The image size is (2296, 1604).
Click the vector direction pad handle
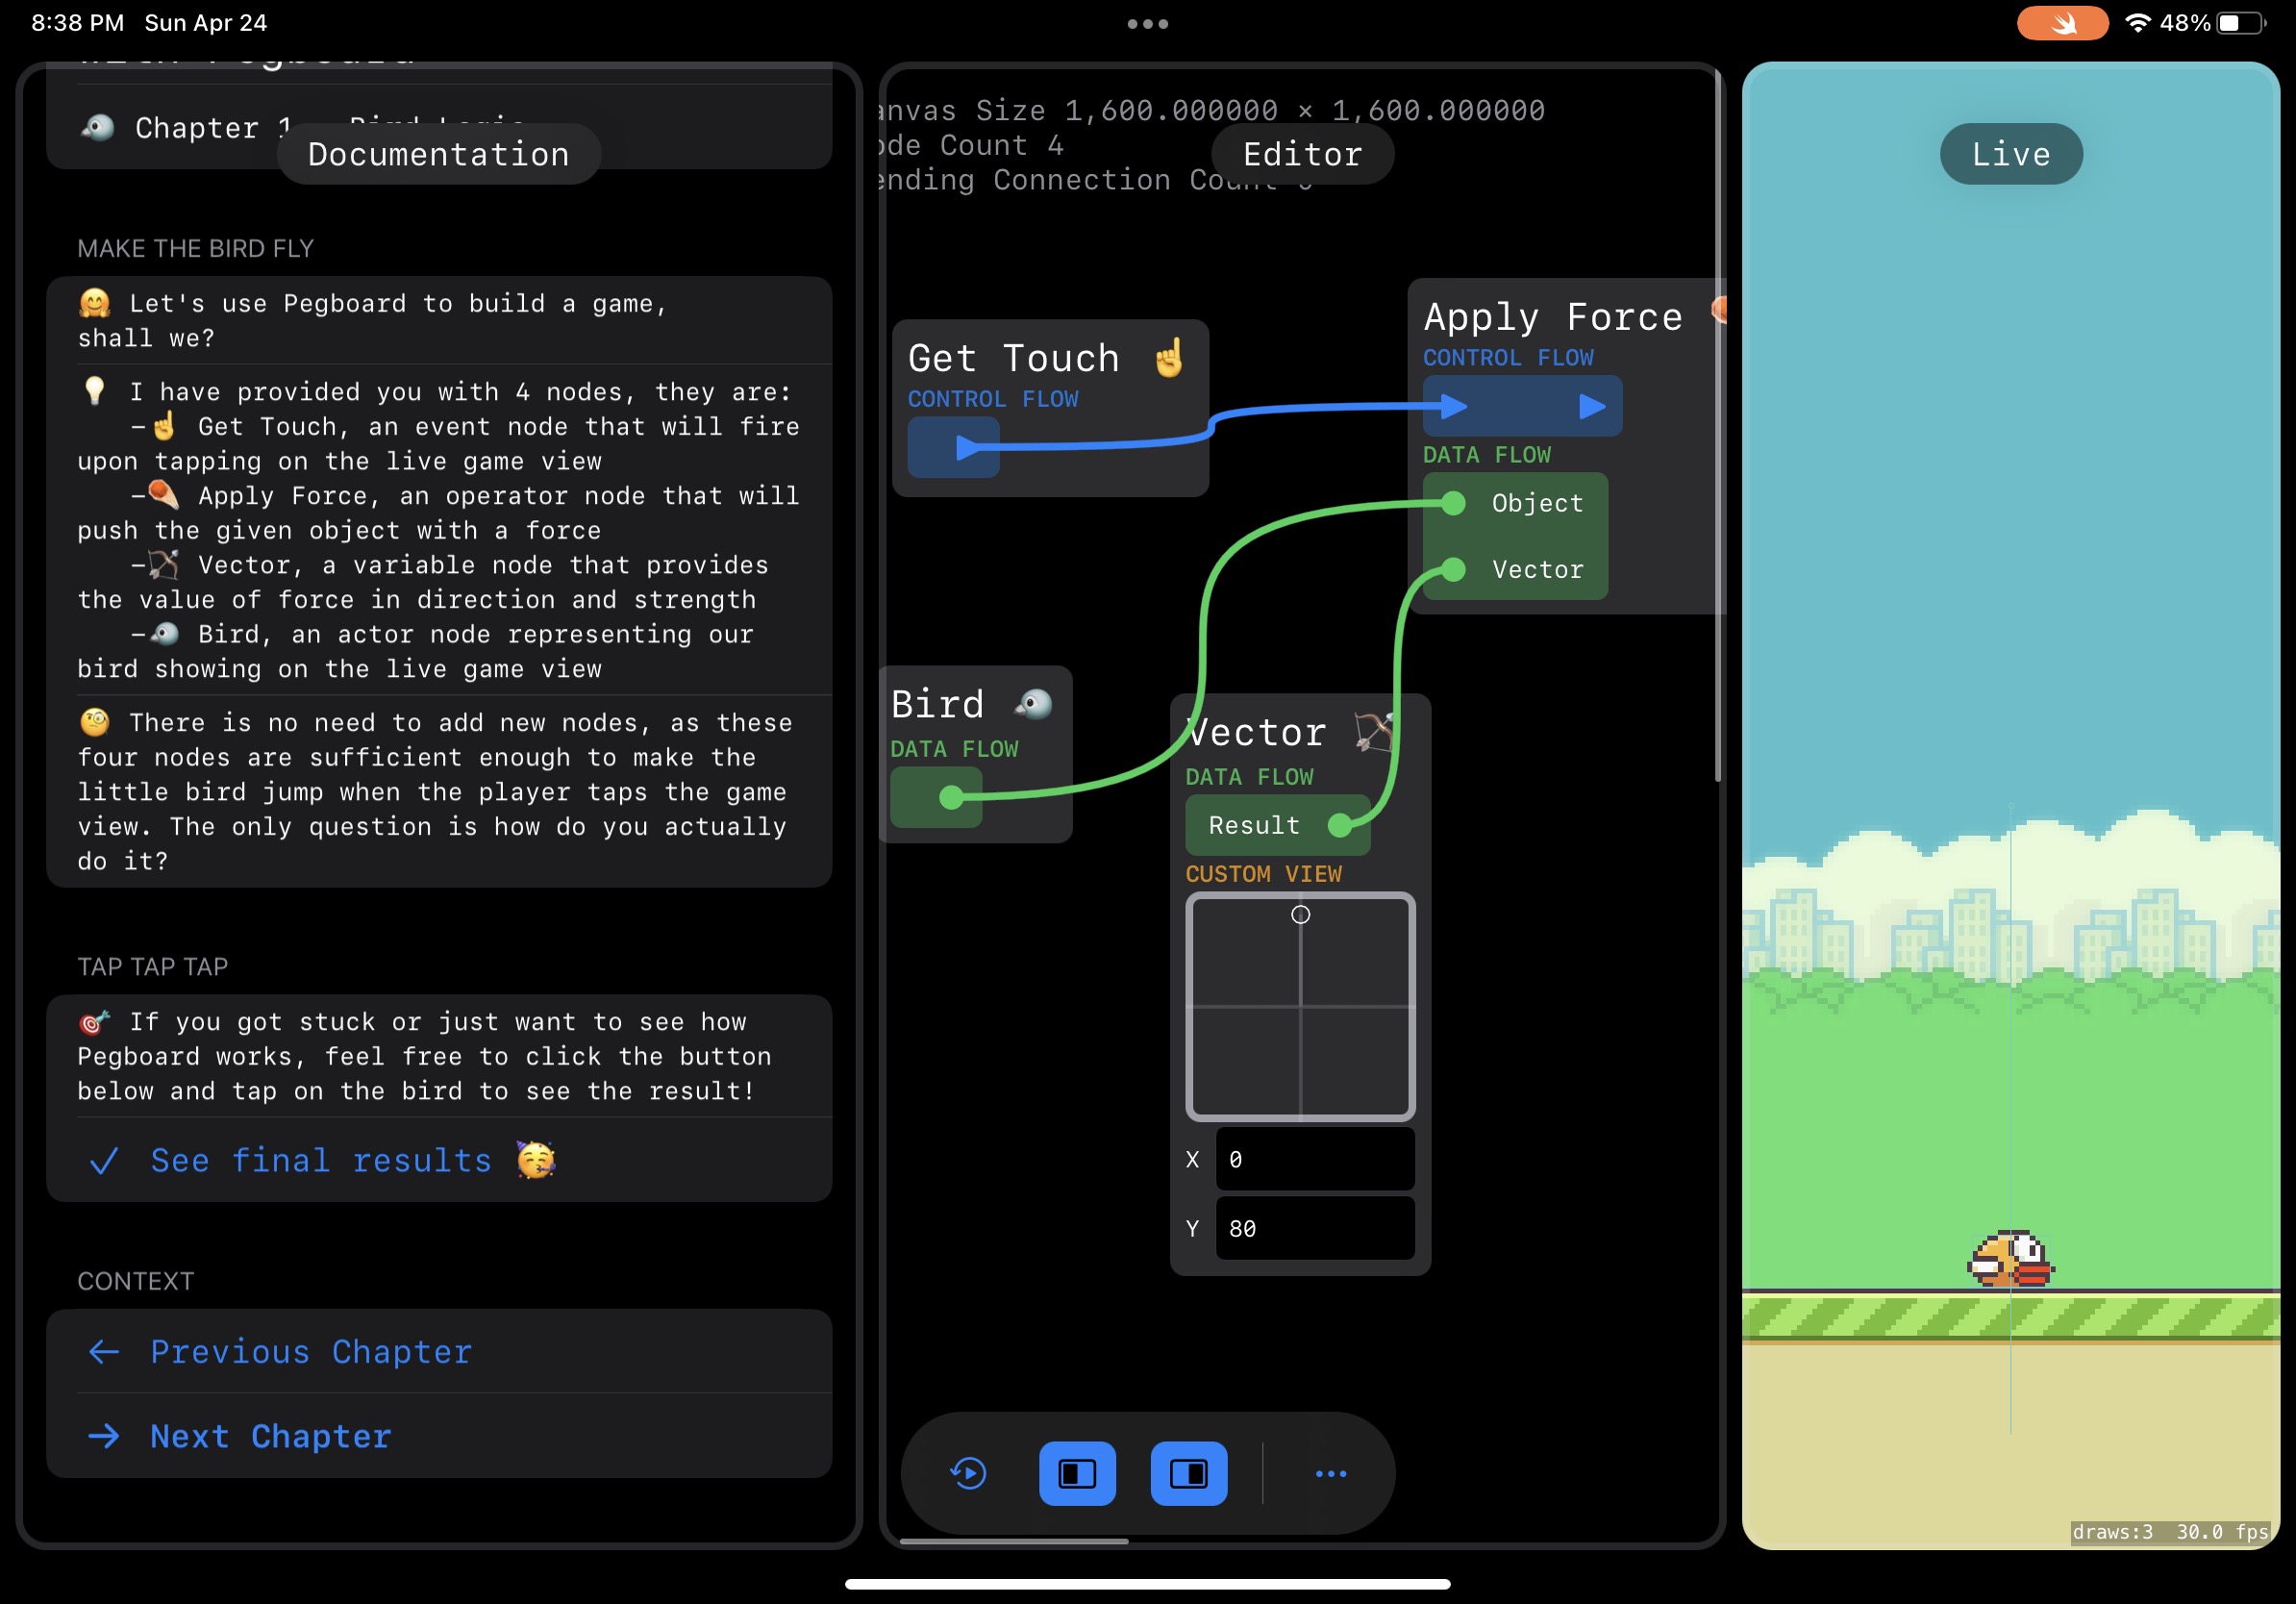click(x=1300, y=914)
